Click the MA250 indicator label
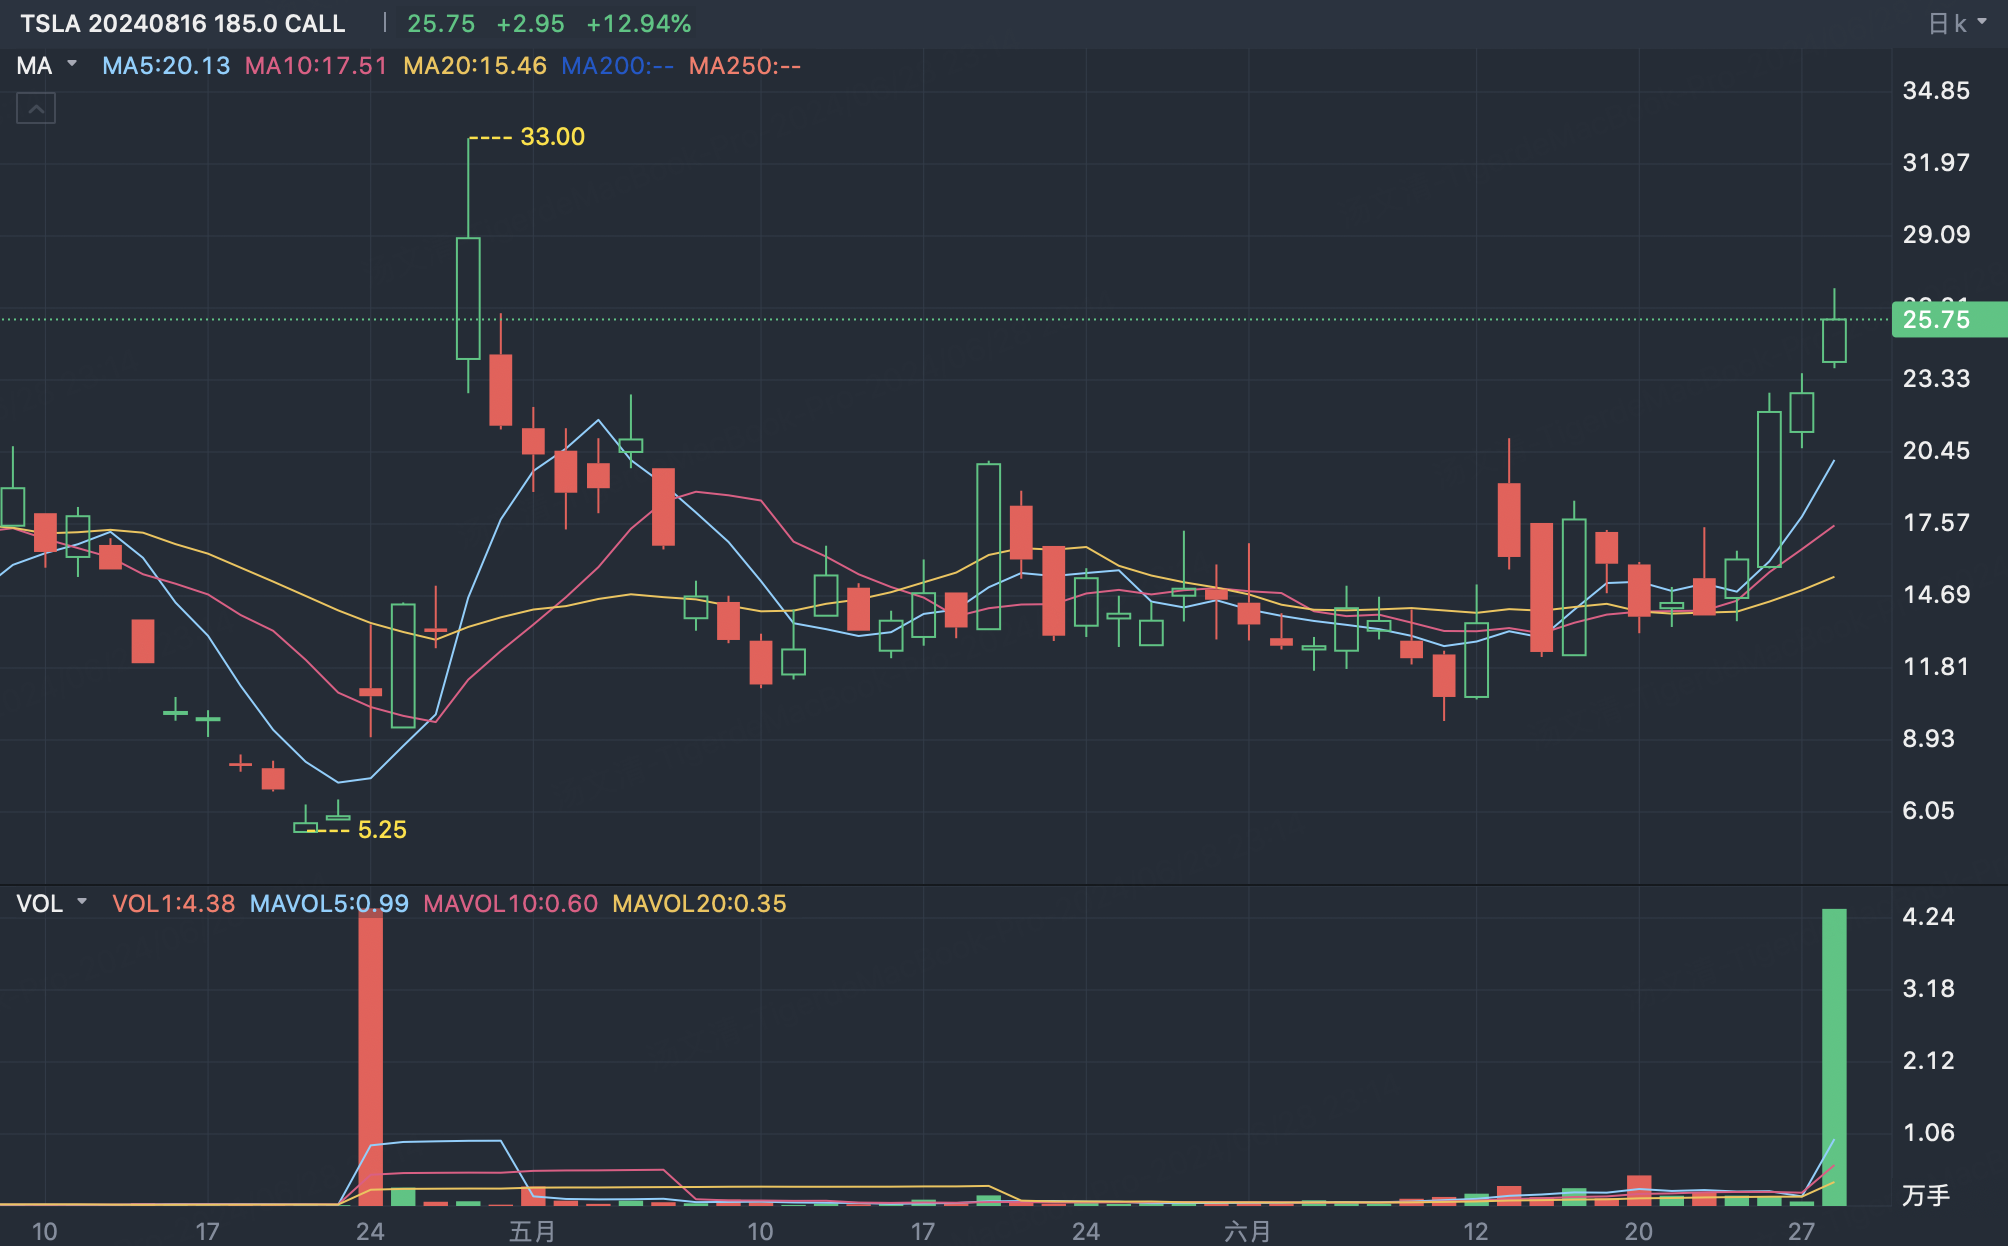The height and width of the screenshot is (1246, 2008). [745, 66]
